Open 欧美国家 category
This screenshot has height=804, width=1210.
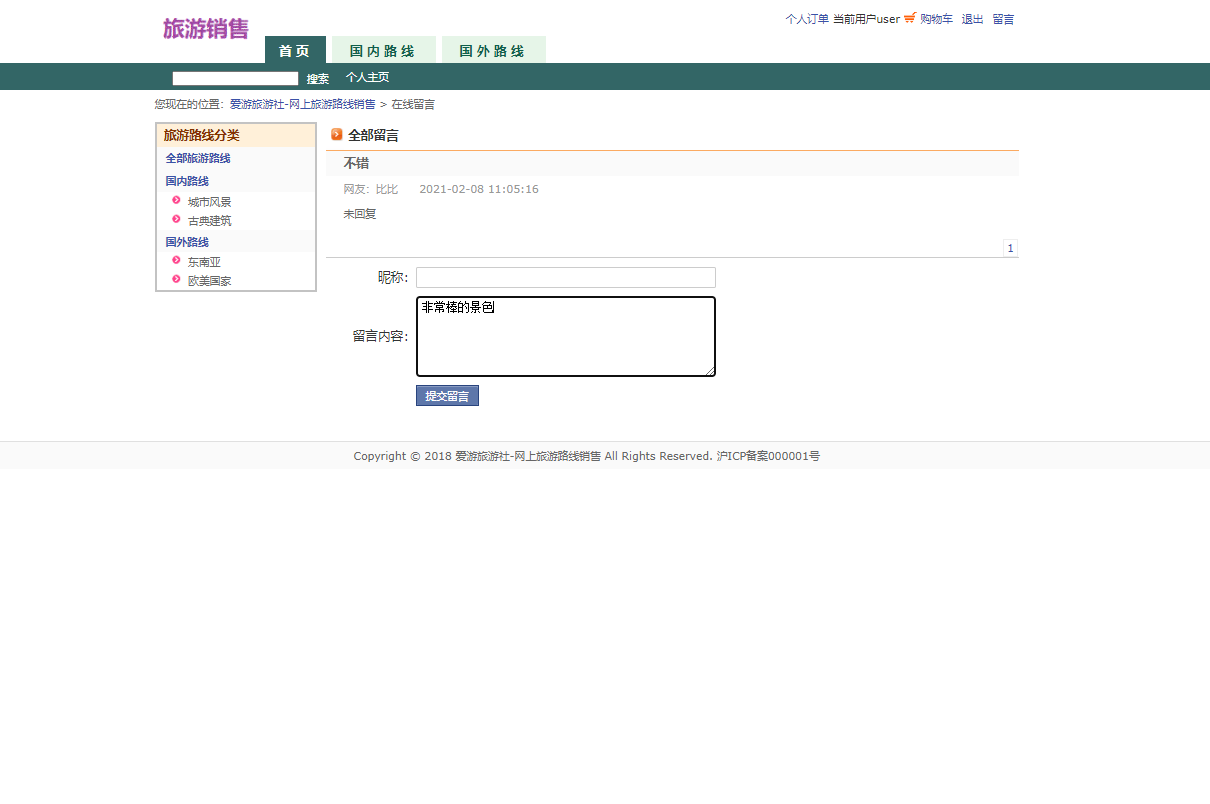tap(210, 281)
